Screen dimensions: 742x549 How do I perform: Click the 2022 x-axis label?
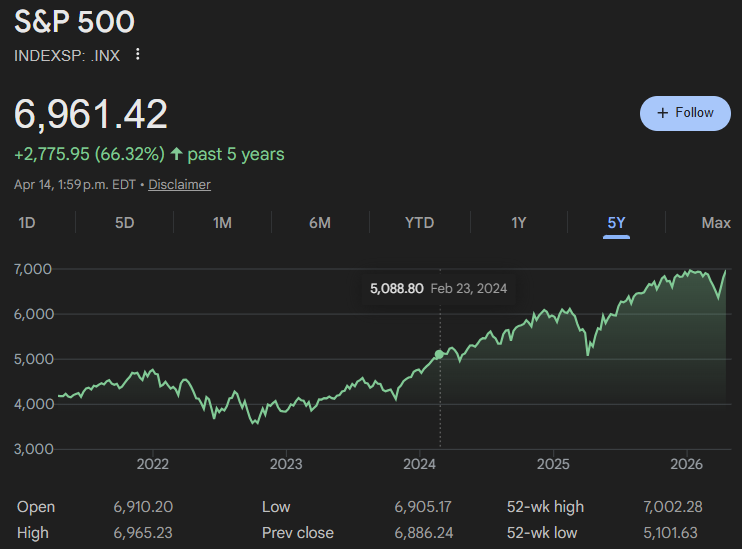tap(152, 464)
